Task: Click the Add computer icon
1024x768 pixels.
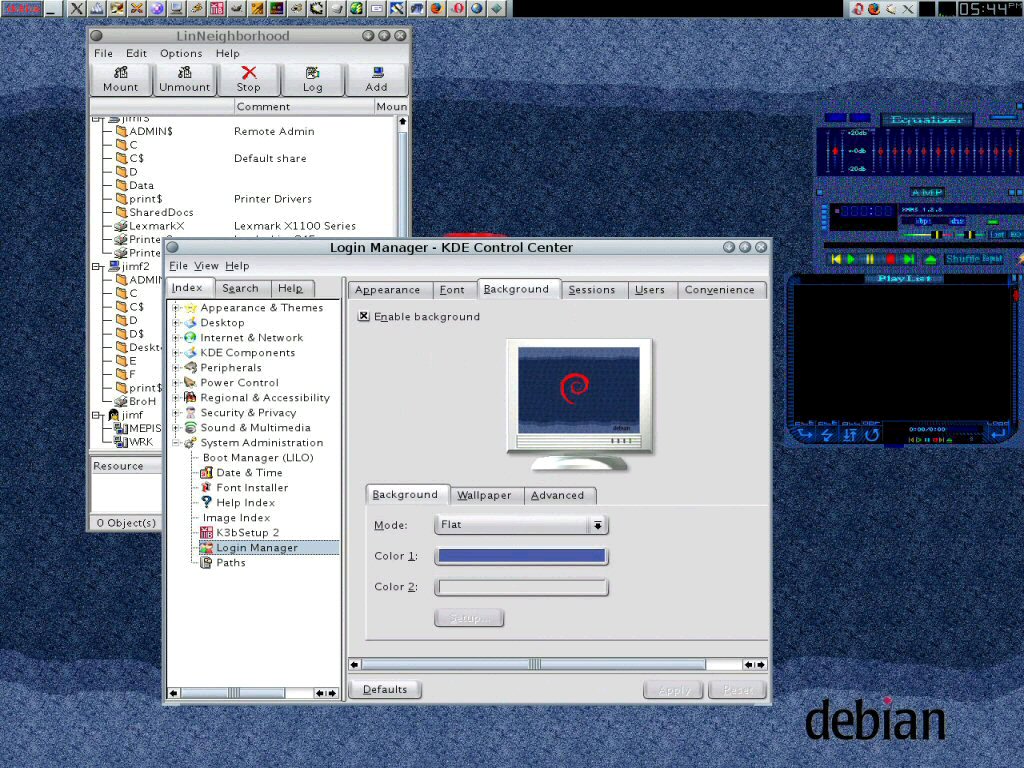Action: [376, 79]
